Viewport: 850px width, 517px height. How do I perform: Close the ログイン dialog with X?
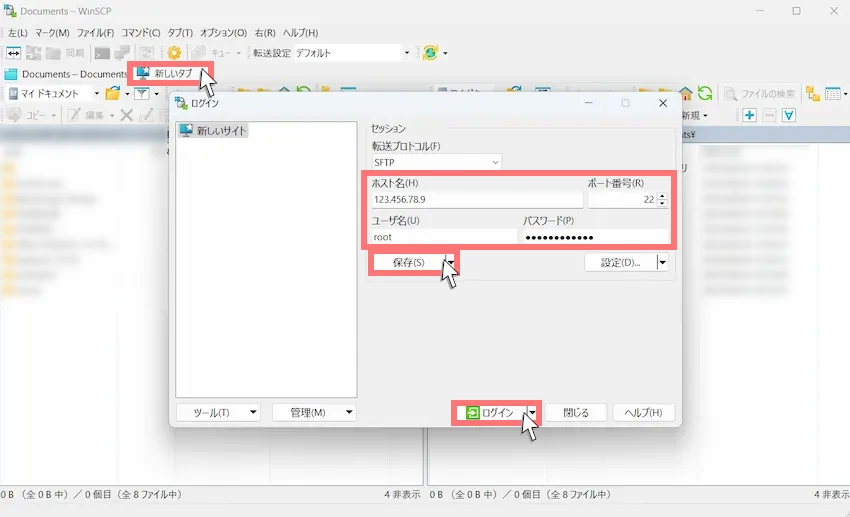(662, 103)
